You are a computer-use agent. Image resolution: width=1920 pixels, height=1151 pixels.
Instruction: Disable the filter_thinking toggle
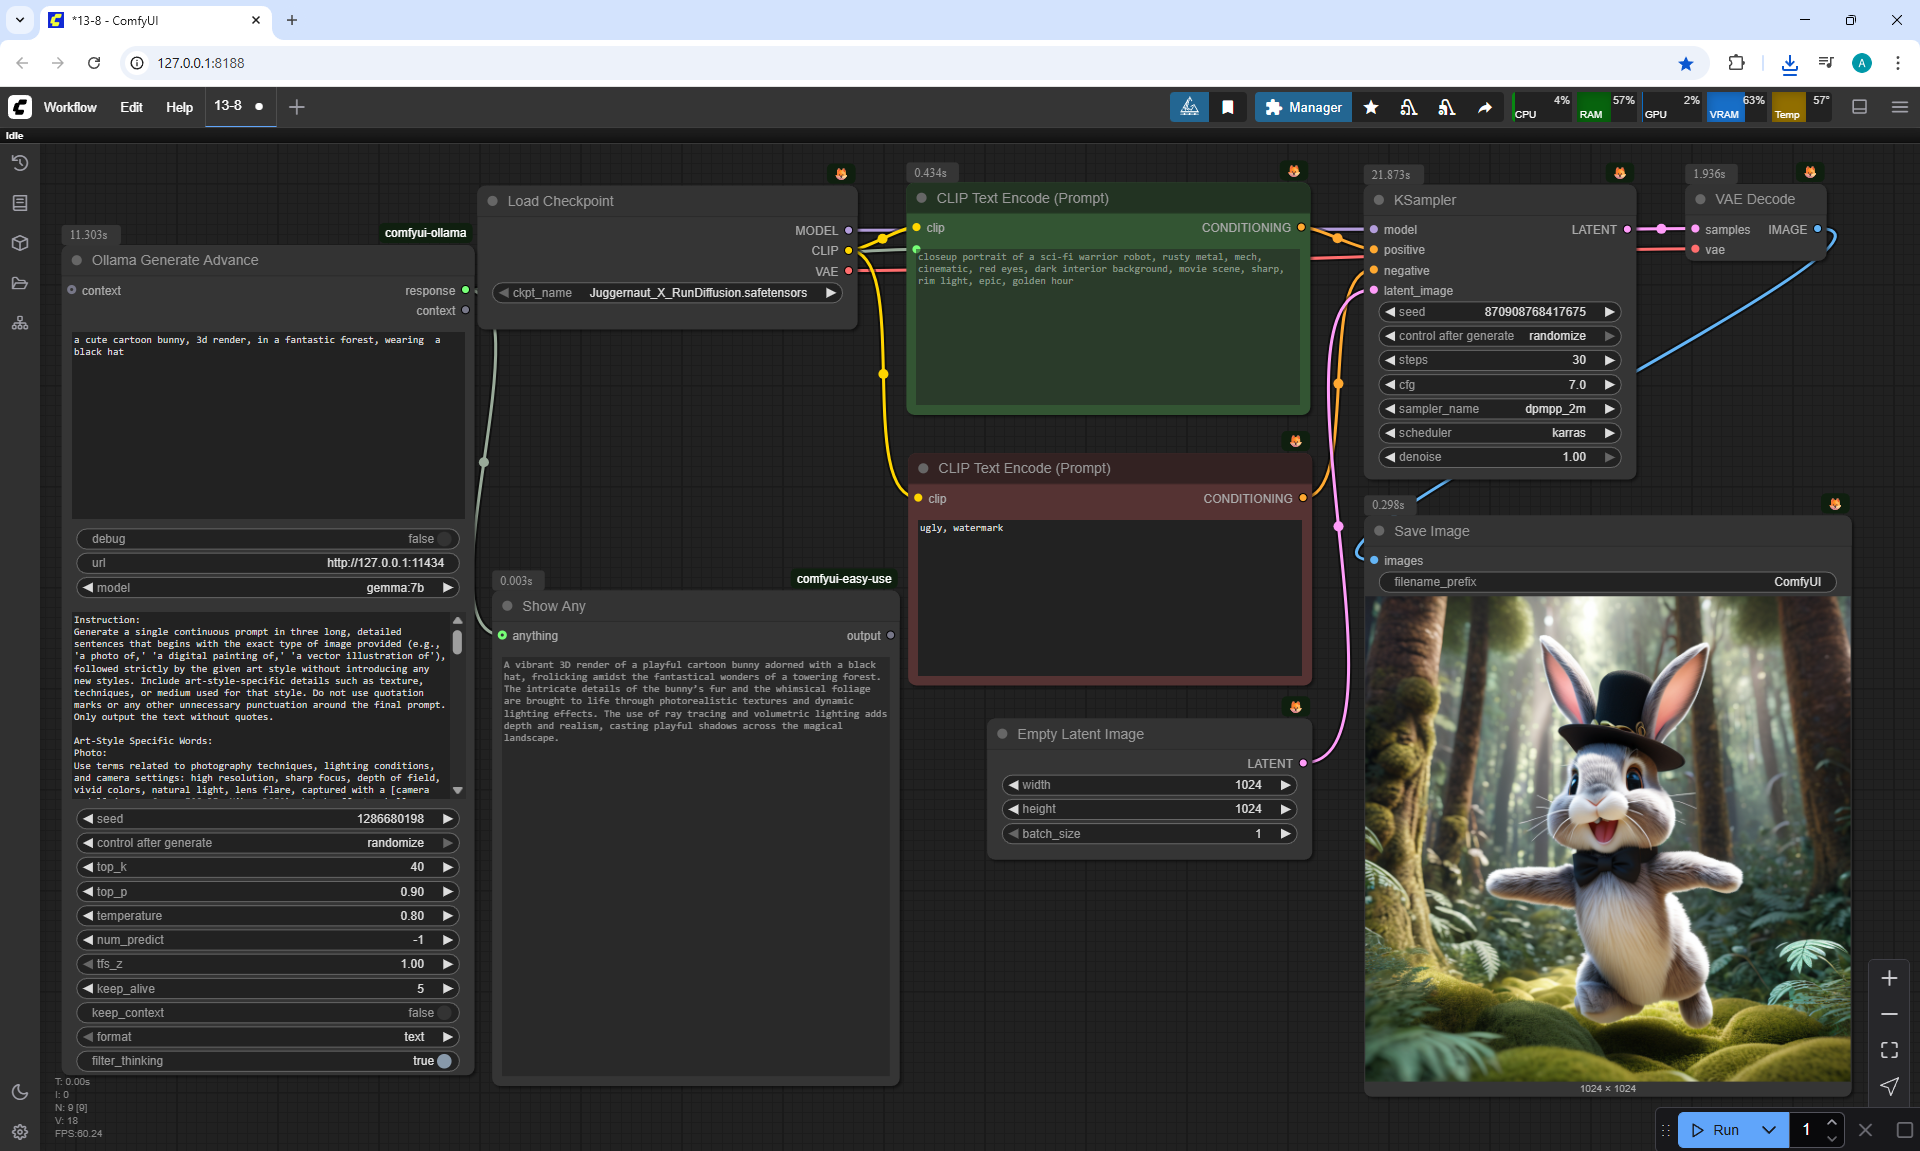(444, 1061)
